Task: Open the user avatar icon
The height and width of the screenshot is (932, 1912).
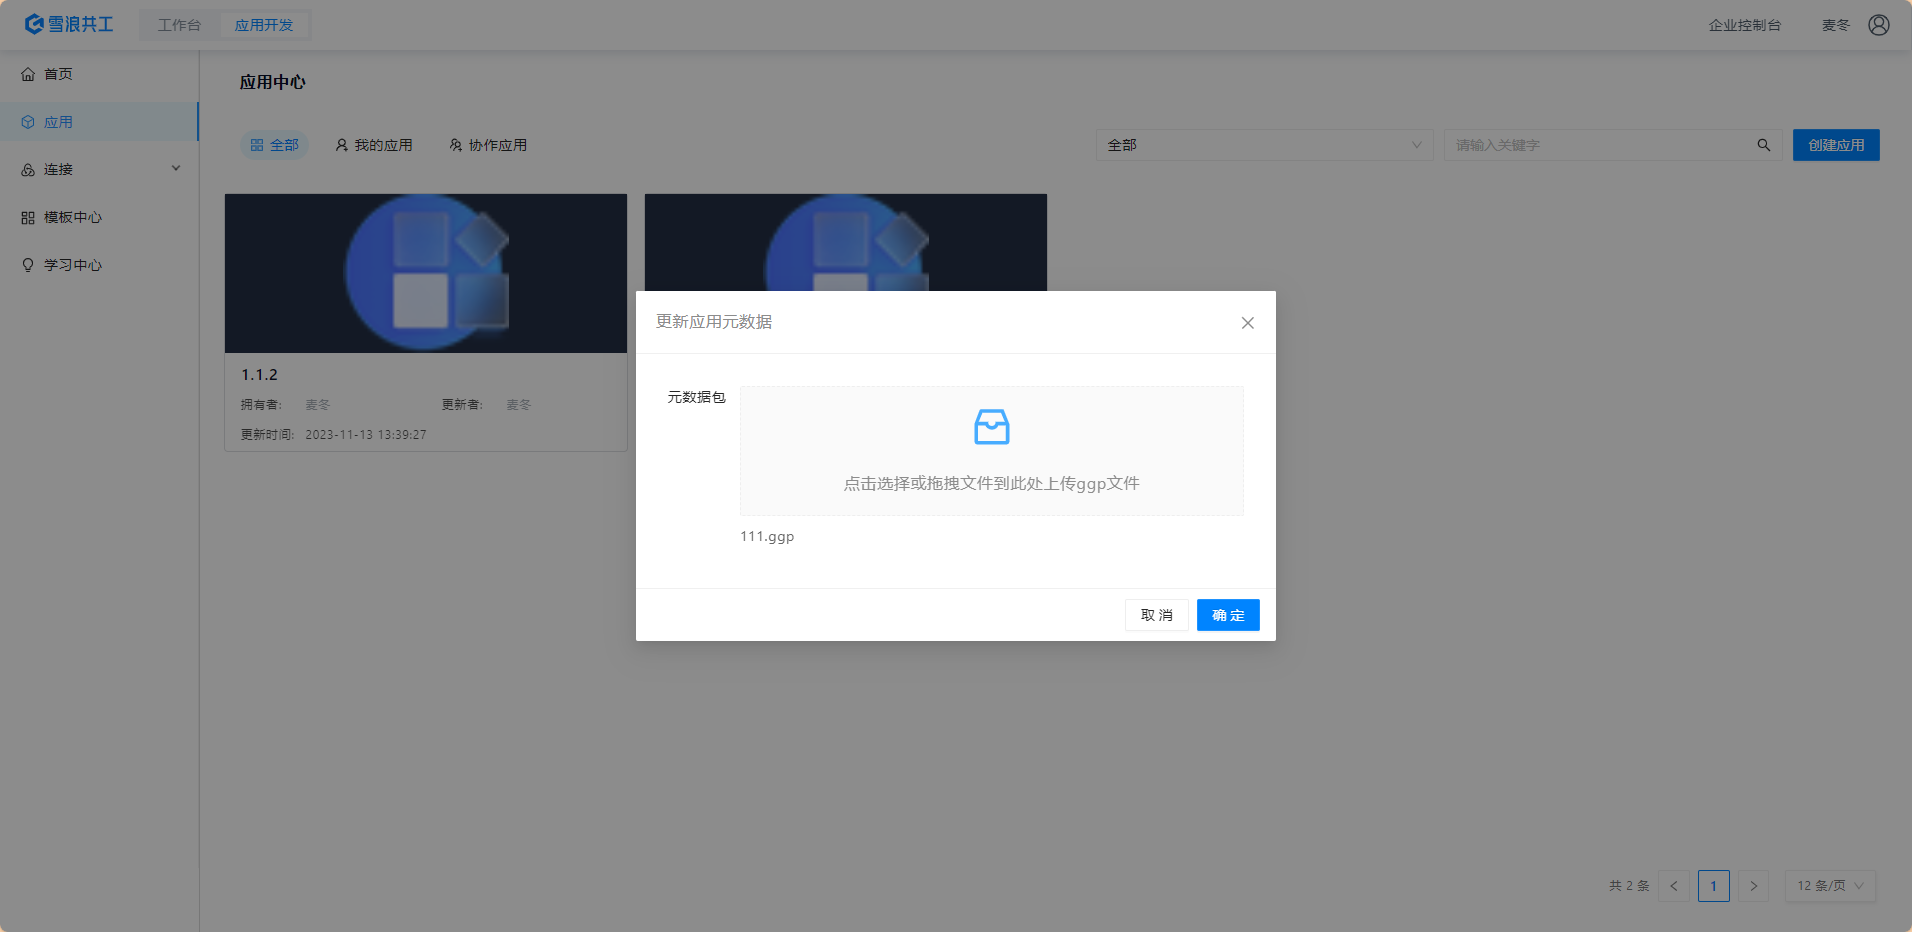Action: pyautogui.click(x=1879, y=25)
